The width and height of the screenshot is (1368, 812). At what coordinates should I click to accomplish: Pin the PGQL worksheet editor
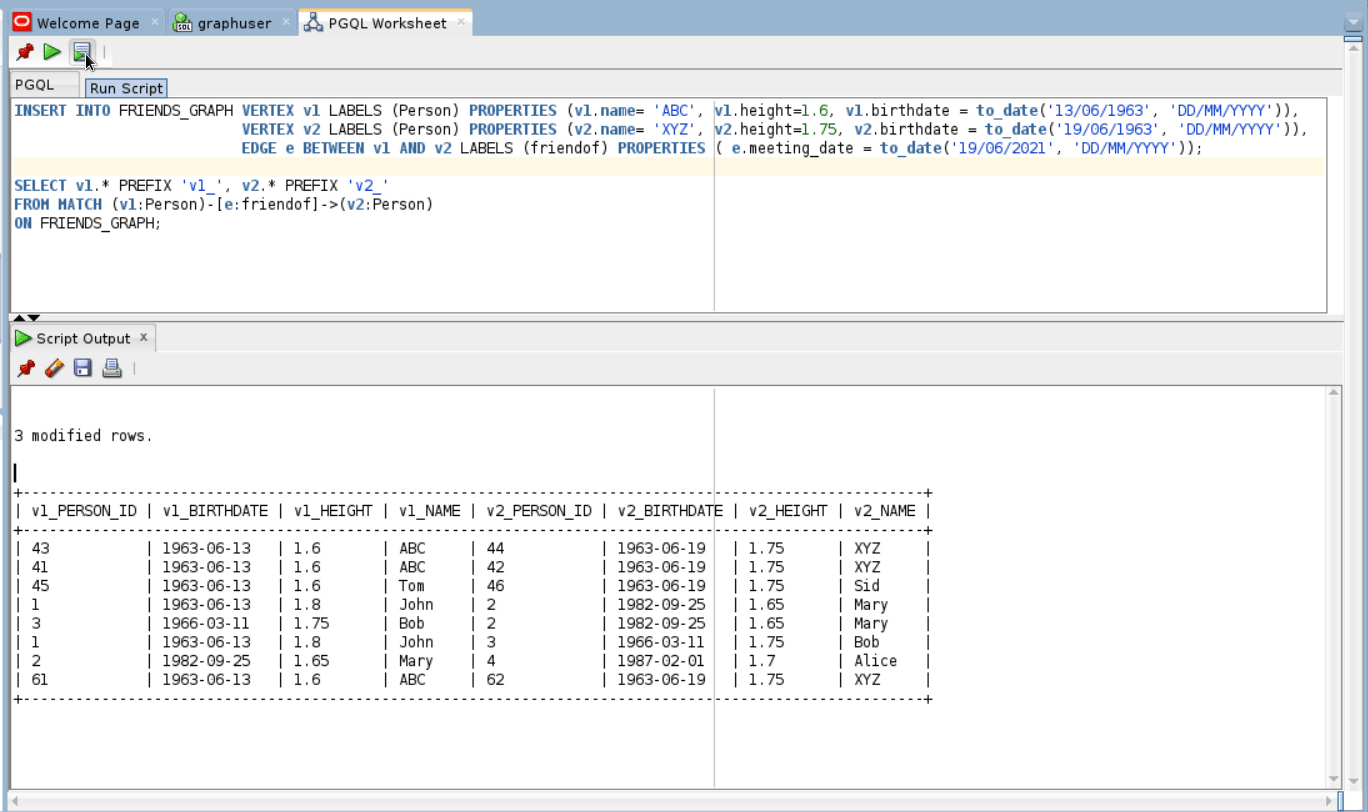25,51
